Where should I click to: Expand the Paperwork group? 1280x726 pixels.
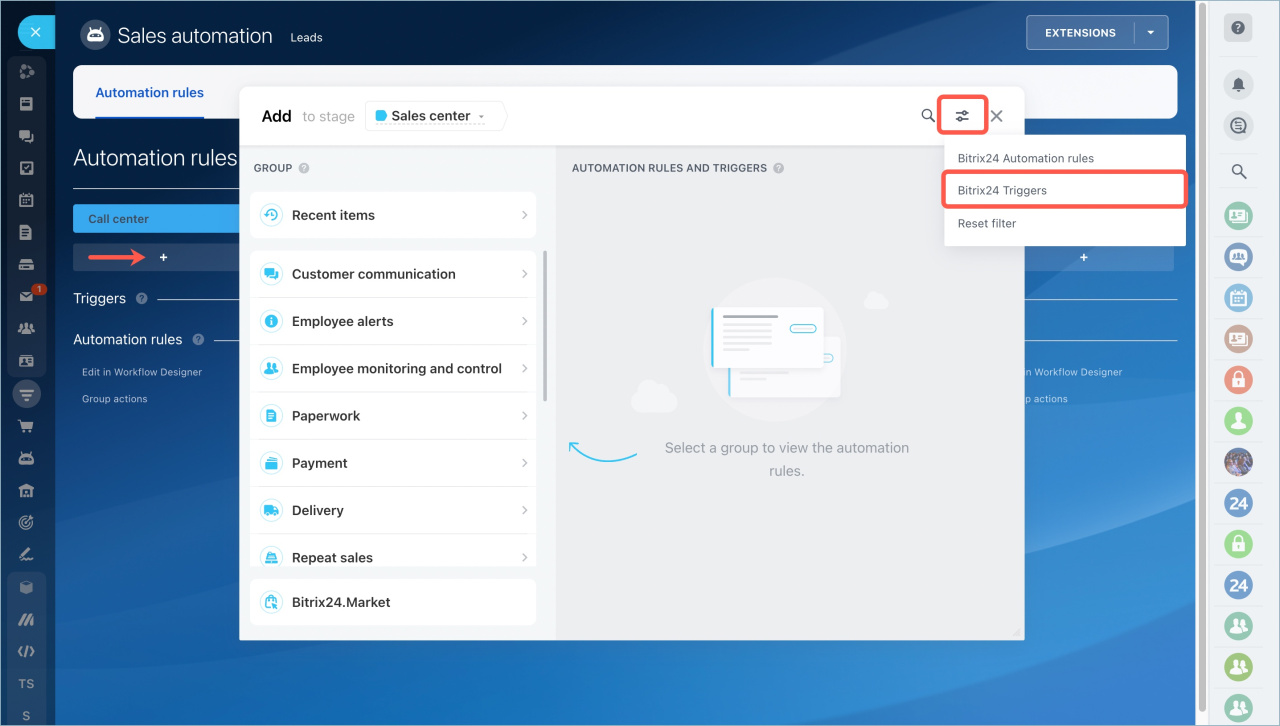pos(393,416)
